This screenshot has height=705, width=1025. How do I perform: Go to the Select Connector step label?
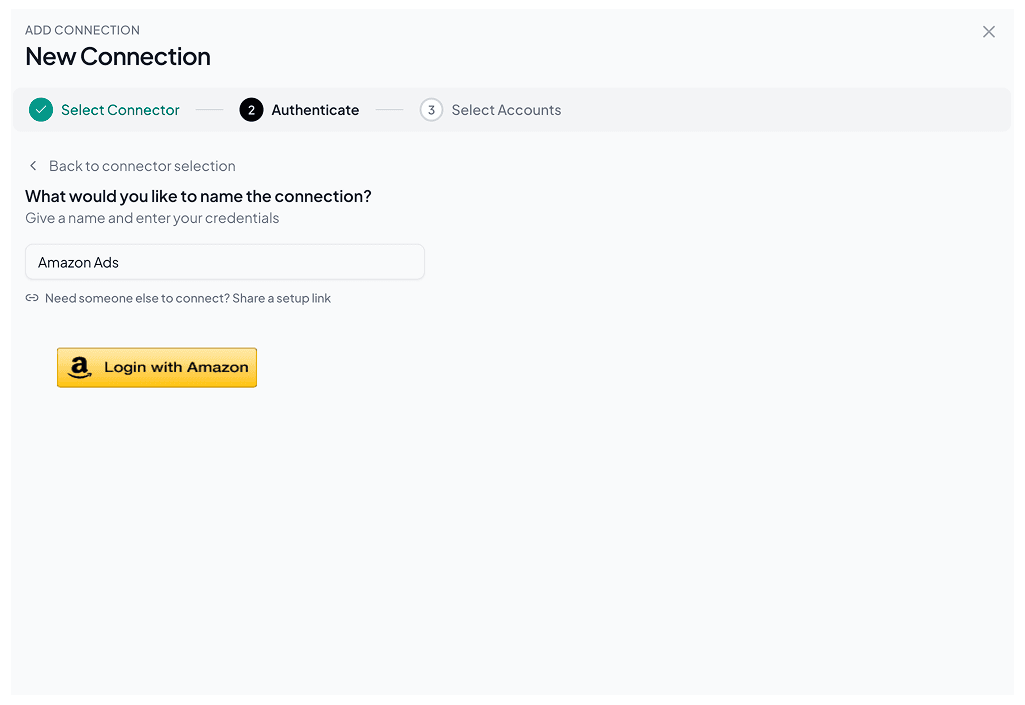[x=120, y=110]
